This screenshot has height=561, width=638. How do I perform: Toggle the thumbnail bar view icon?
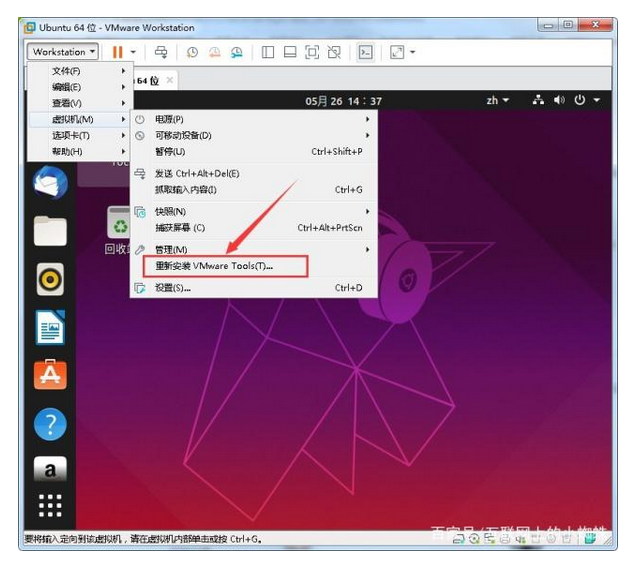[x=290, y=52]
